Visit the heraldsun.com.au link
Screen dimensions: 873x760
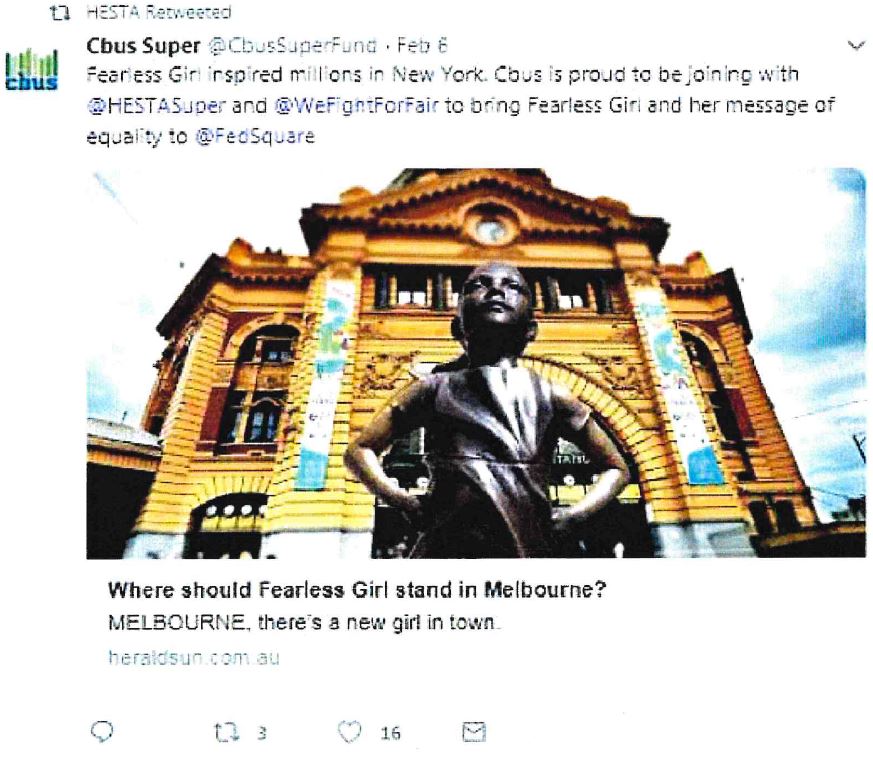[194, 658]
